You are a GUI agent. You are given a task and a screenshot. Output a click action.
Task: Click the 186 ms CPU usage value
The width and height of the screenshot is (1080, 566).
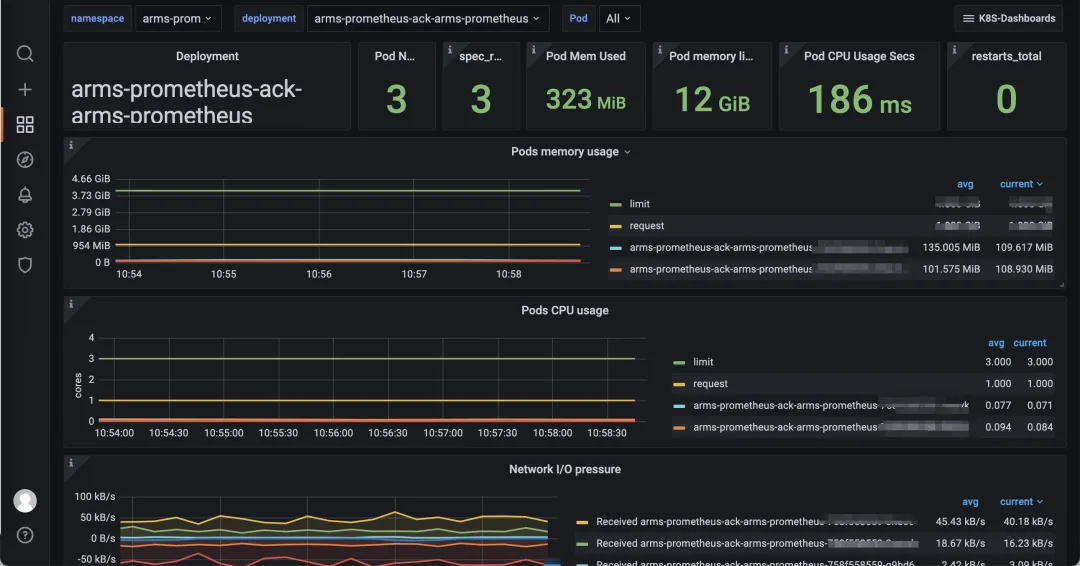coord(860,101)
